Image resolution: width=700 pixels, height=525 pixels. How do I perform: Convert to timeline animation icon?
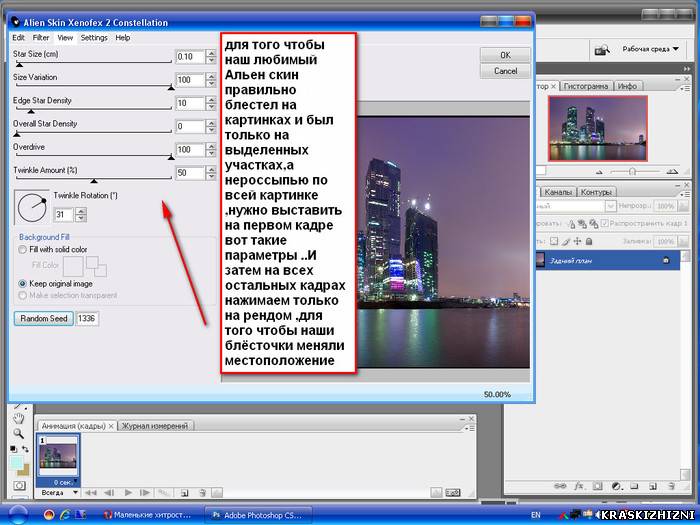[x=452, y=492]
